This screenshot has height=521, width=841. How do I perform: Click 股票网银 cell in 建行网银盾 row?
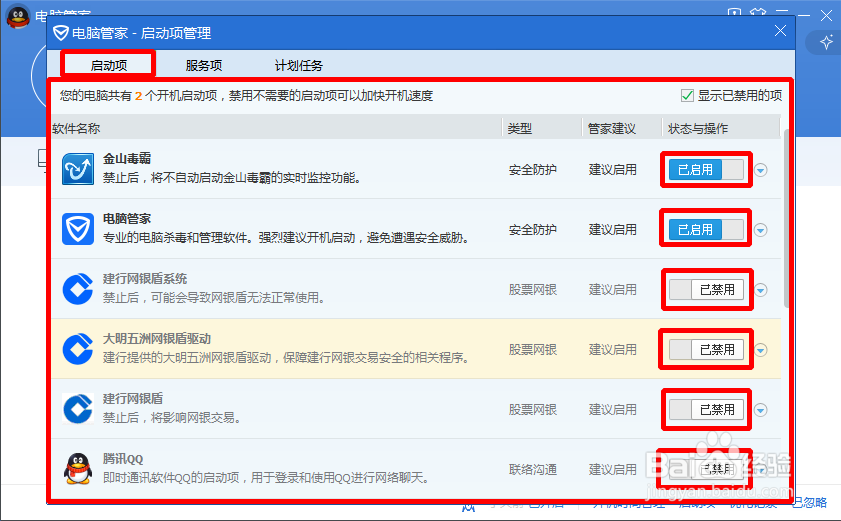tap(533, 410)
